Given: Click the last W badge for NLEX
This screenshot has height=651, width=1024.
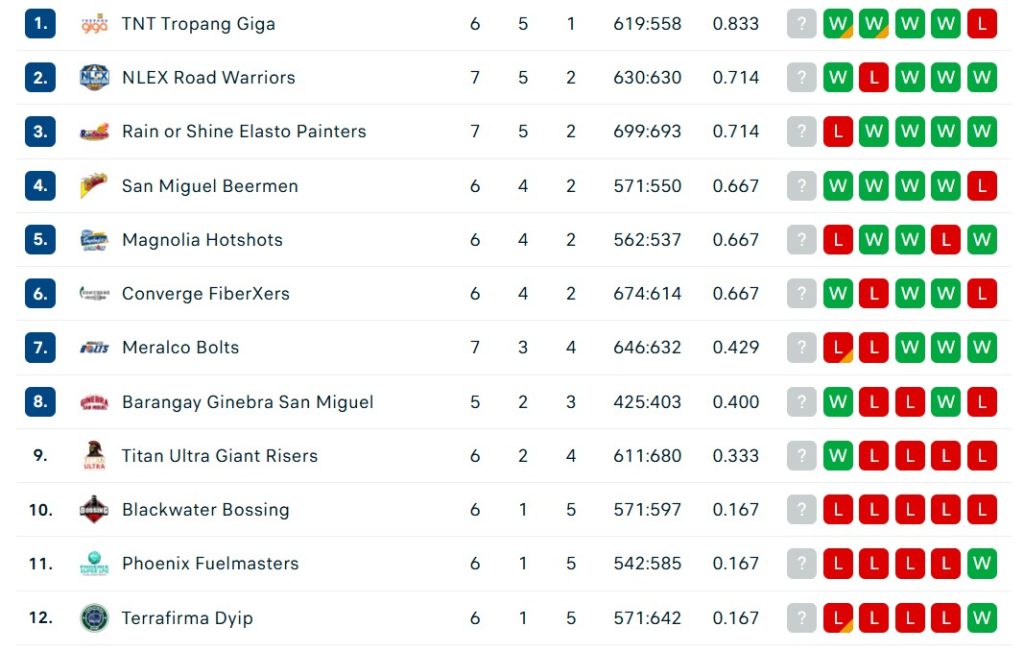Looking at the screenshot, I should click(981, 77).
